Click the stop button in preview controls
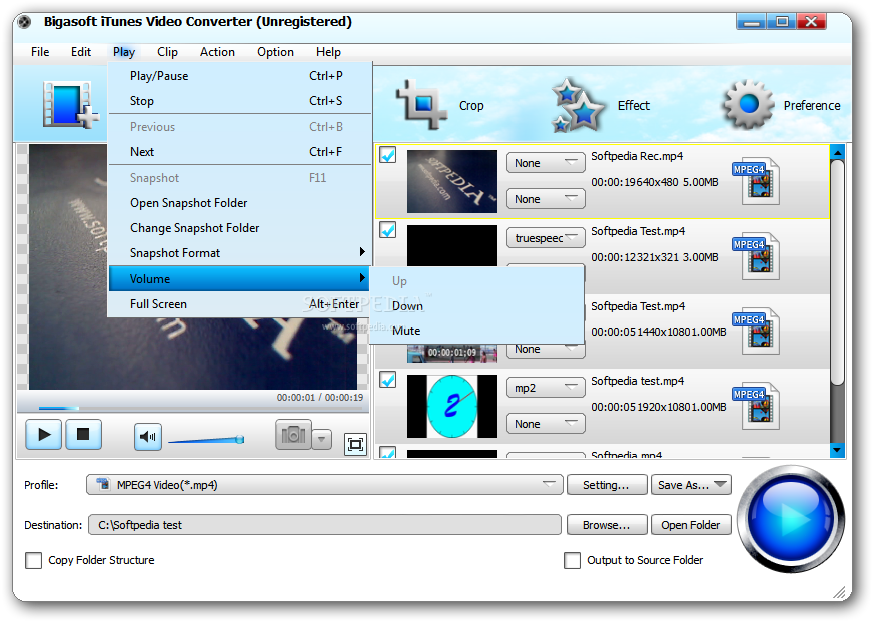The image size is (873, 622). pyautogui.click(x=84, y=434)
